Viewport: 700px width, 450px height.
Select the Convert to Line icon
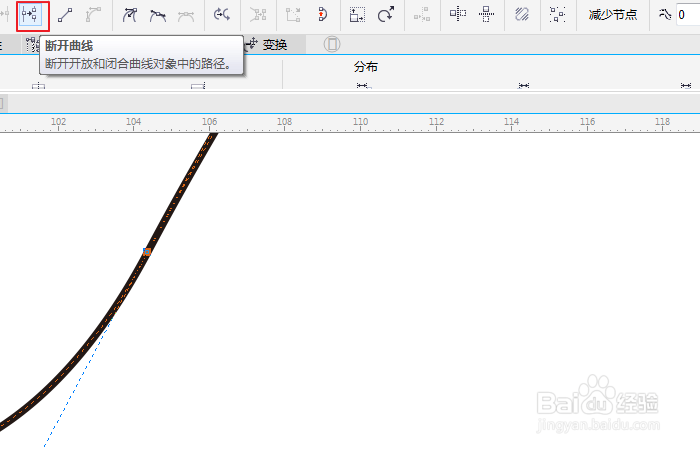[65, 15]
